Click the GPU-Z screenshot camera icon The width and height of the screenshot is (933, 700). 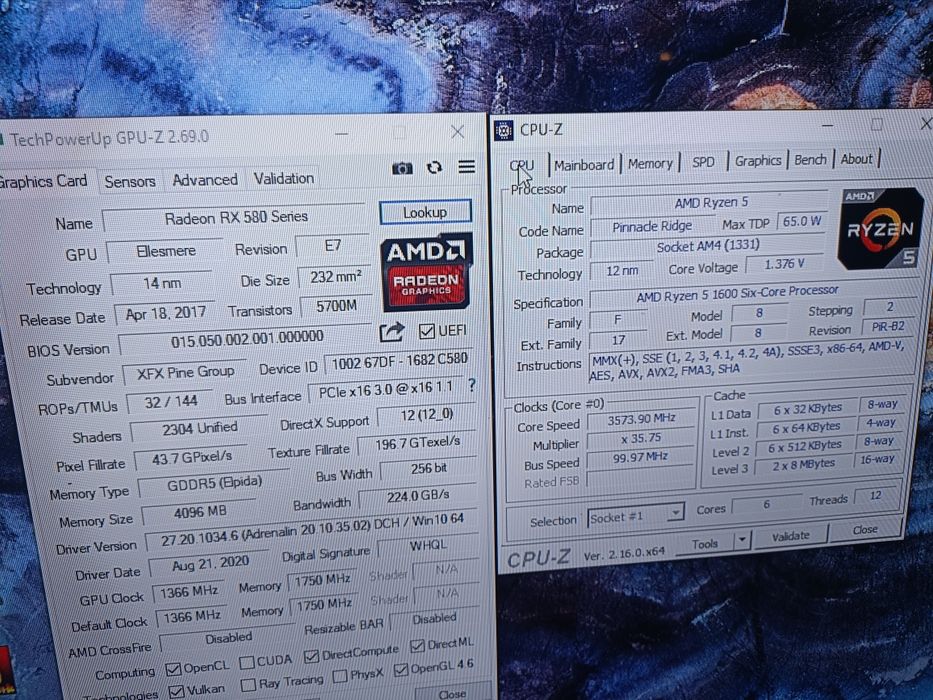coord(402,169)
